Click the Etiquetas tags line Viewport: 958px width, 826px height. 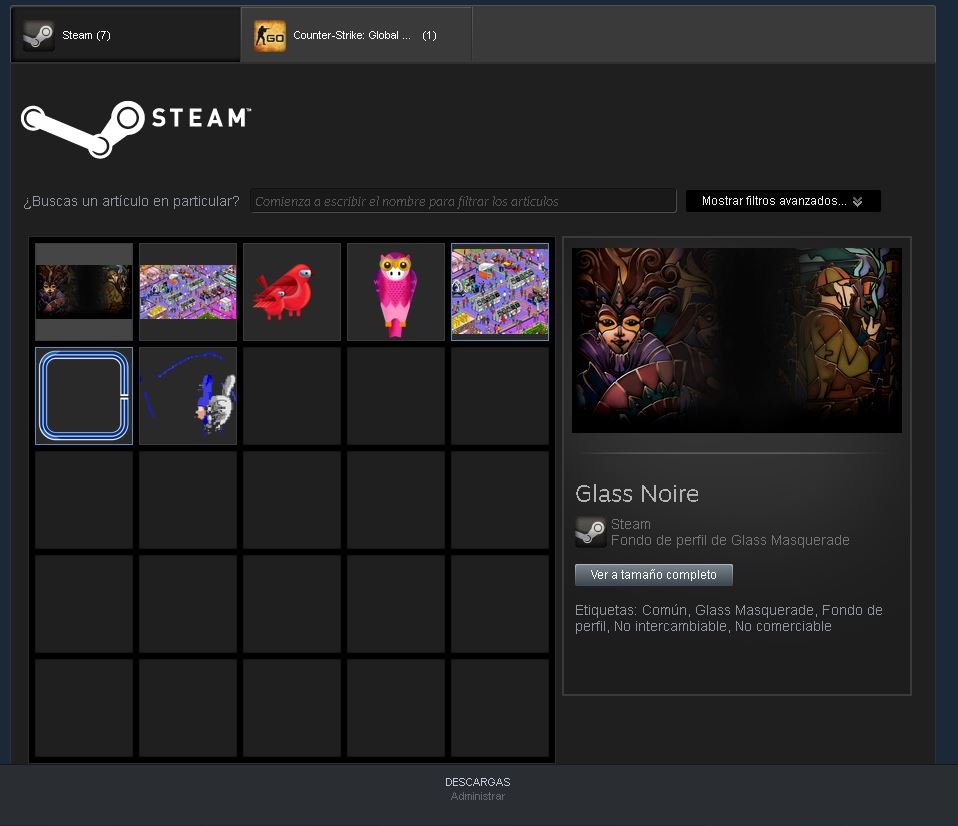tap(729, 618)
